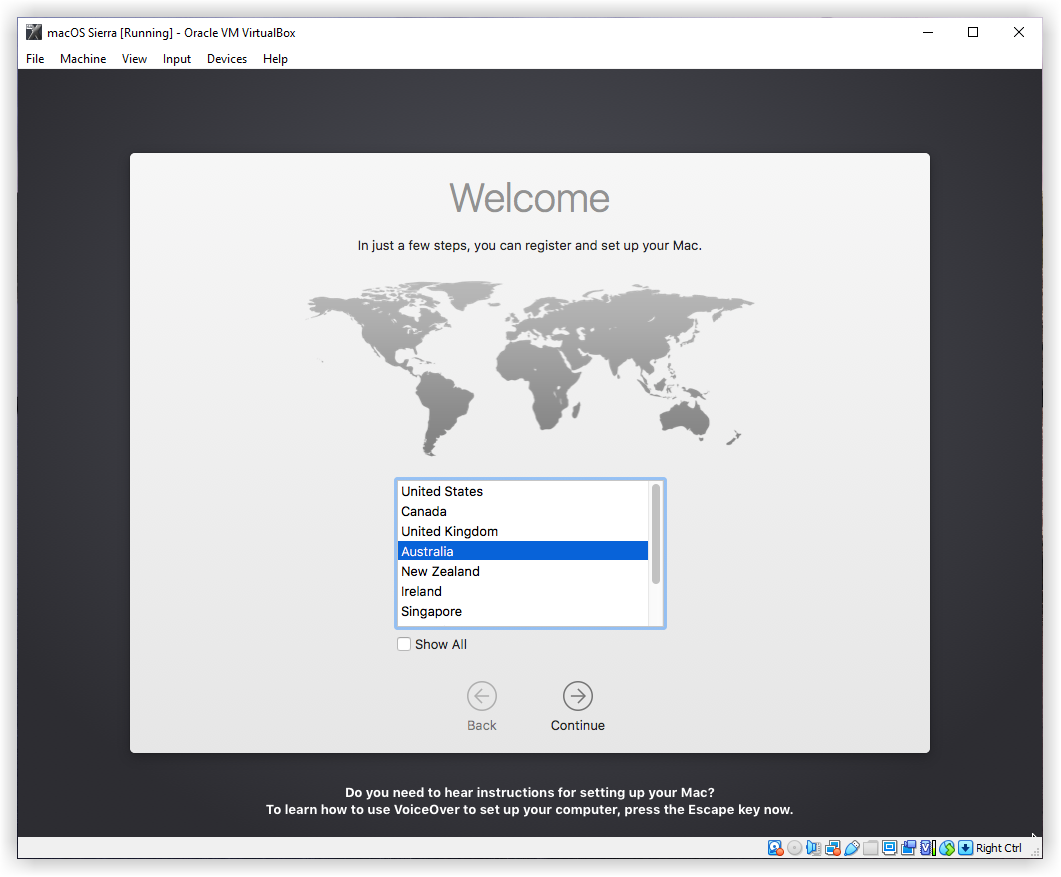Click the display settings status icon
1061x877 pixels.
coord(890,848)
